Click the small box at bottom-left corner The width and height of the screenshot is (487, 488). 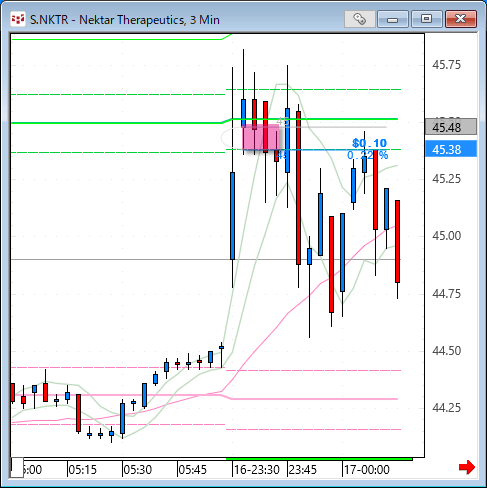point(17,467)
